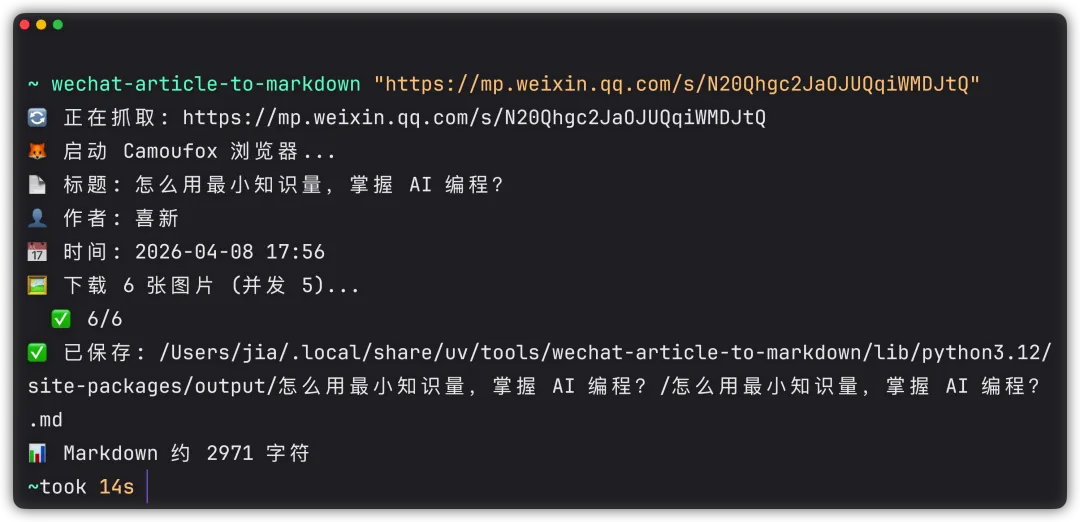Open the mp.weixin.qq.com link after 正在抓取

pyautogui.click(x=474, y=118)
